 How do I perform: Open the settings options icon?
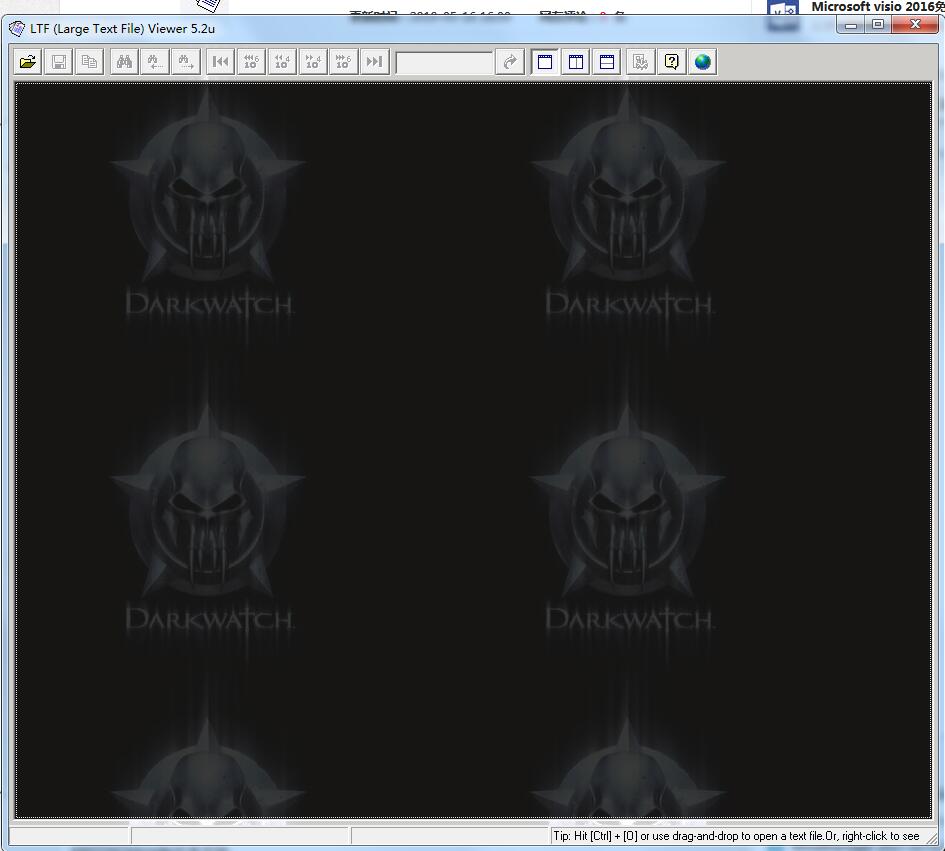(641, 62)
